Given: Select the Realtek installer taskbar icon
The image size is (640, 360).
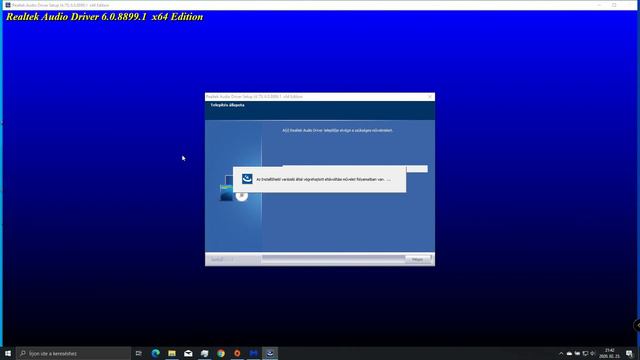Looking at the screenshot, I should 270,353.
